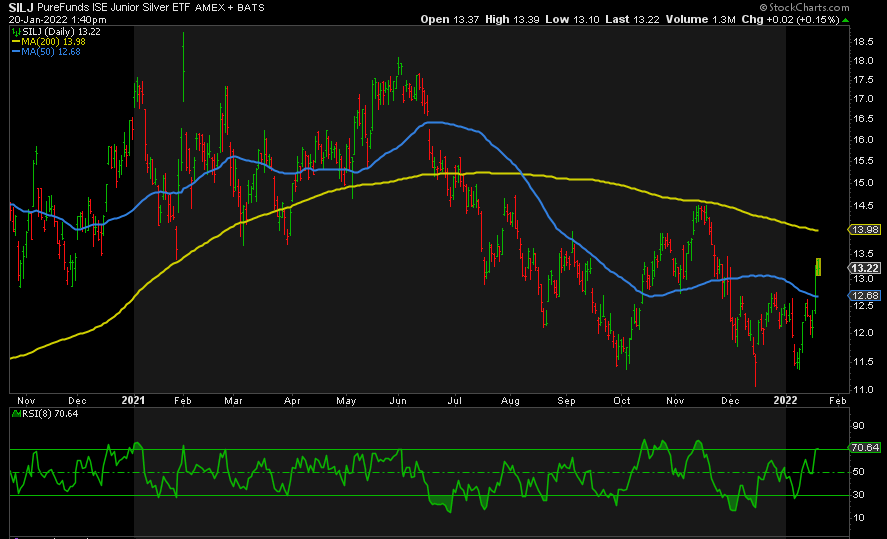Click the 18.5 price axis label
887x539 pixels.
[863, 42]
